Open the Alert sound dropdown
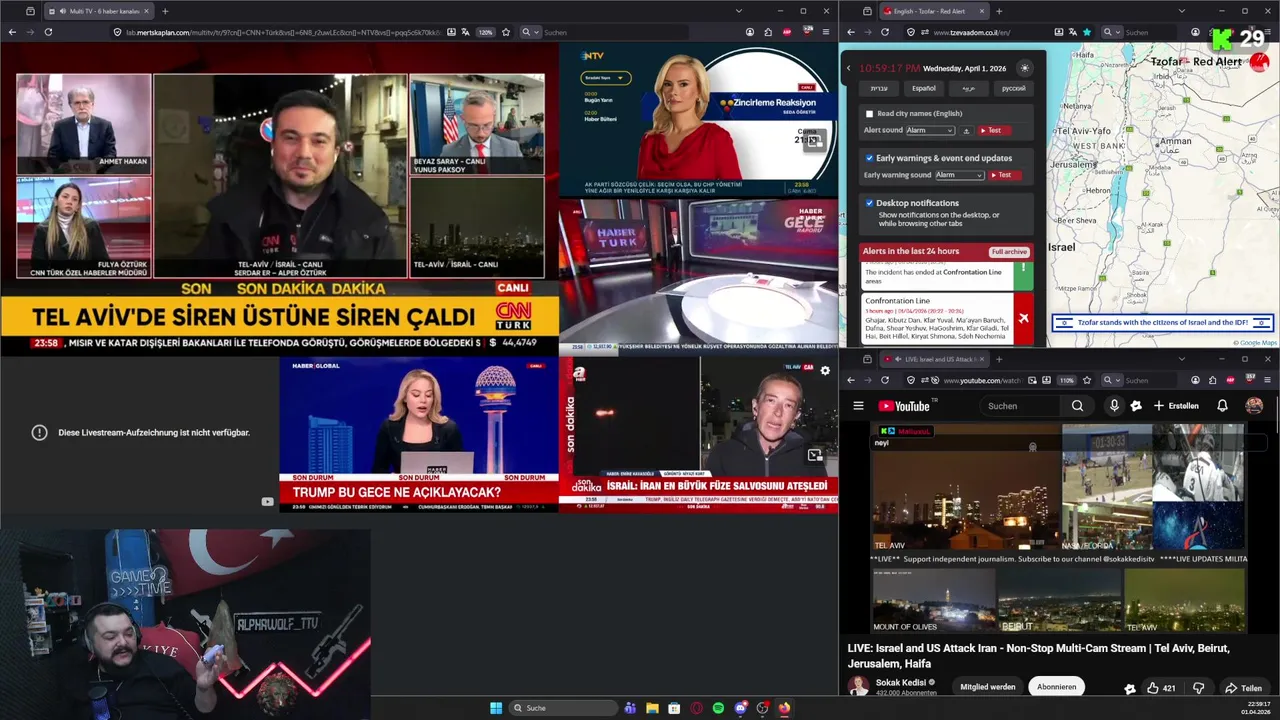Viewport: 1280px width, 720px height. pos(930,130)
